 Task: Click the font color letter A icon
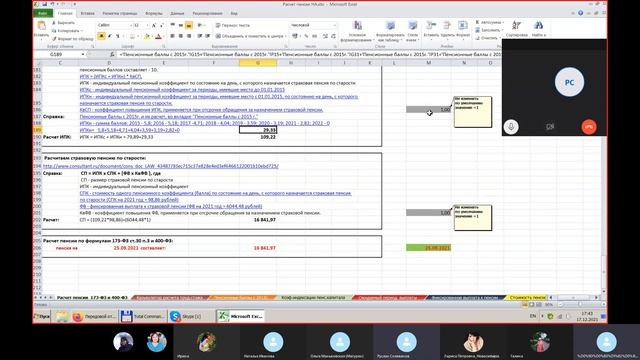tap(158, 37)
